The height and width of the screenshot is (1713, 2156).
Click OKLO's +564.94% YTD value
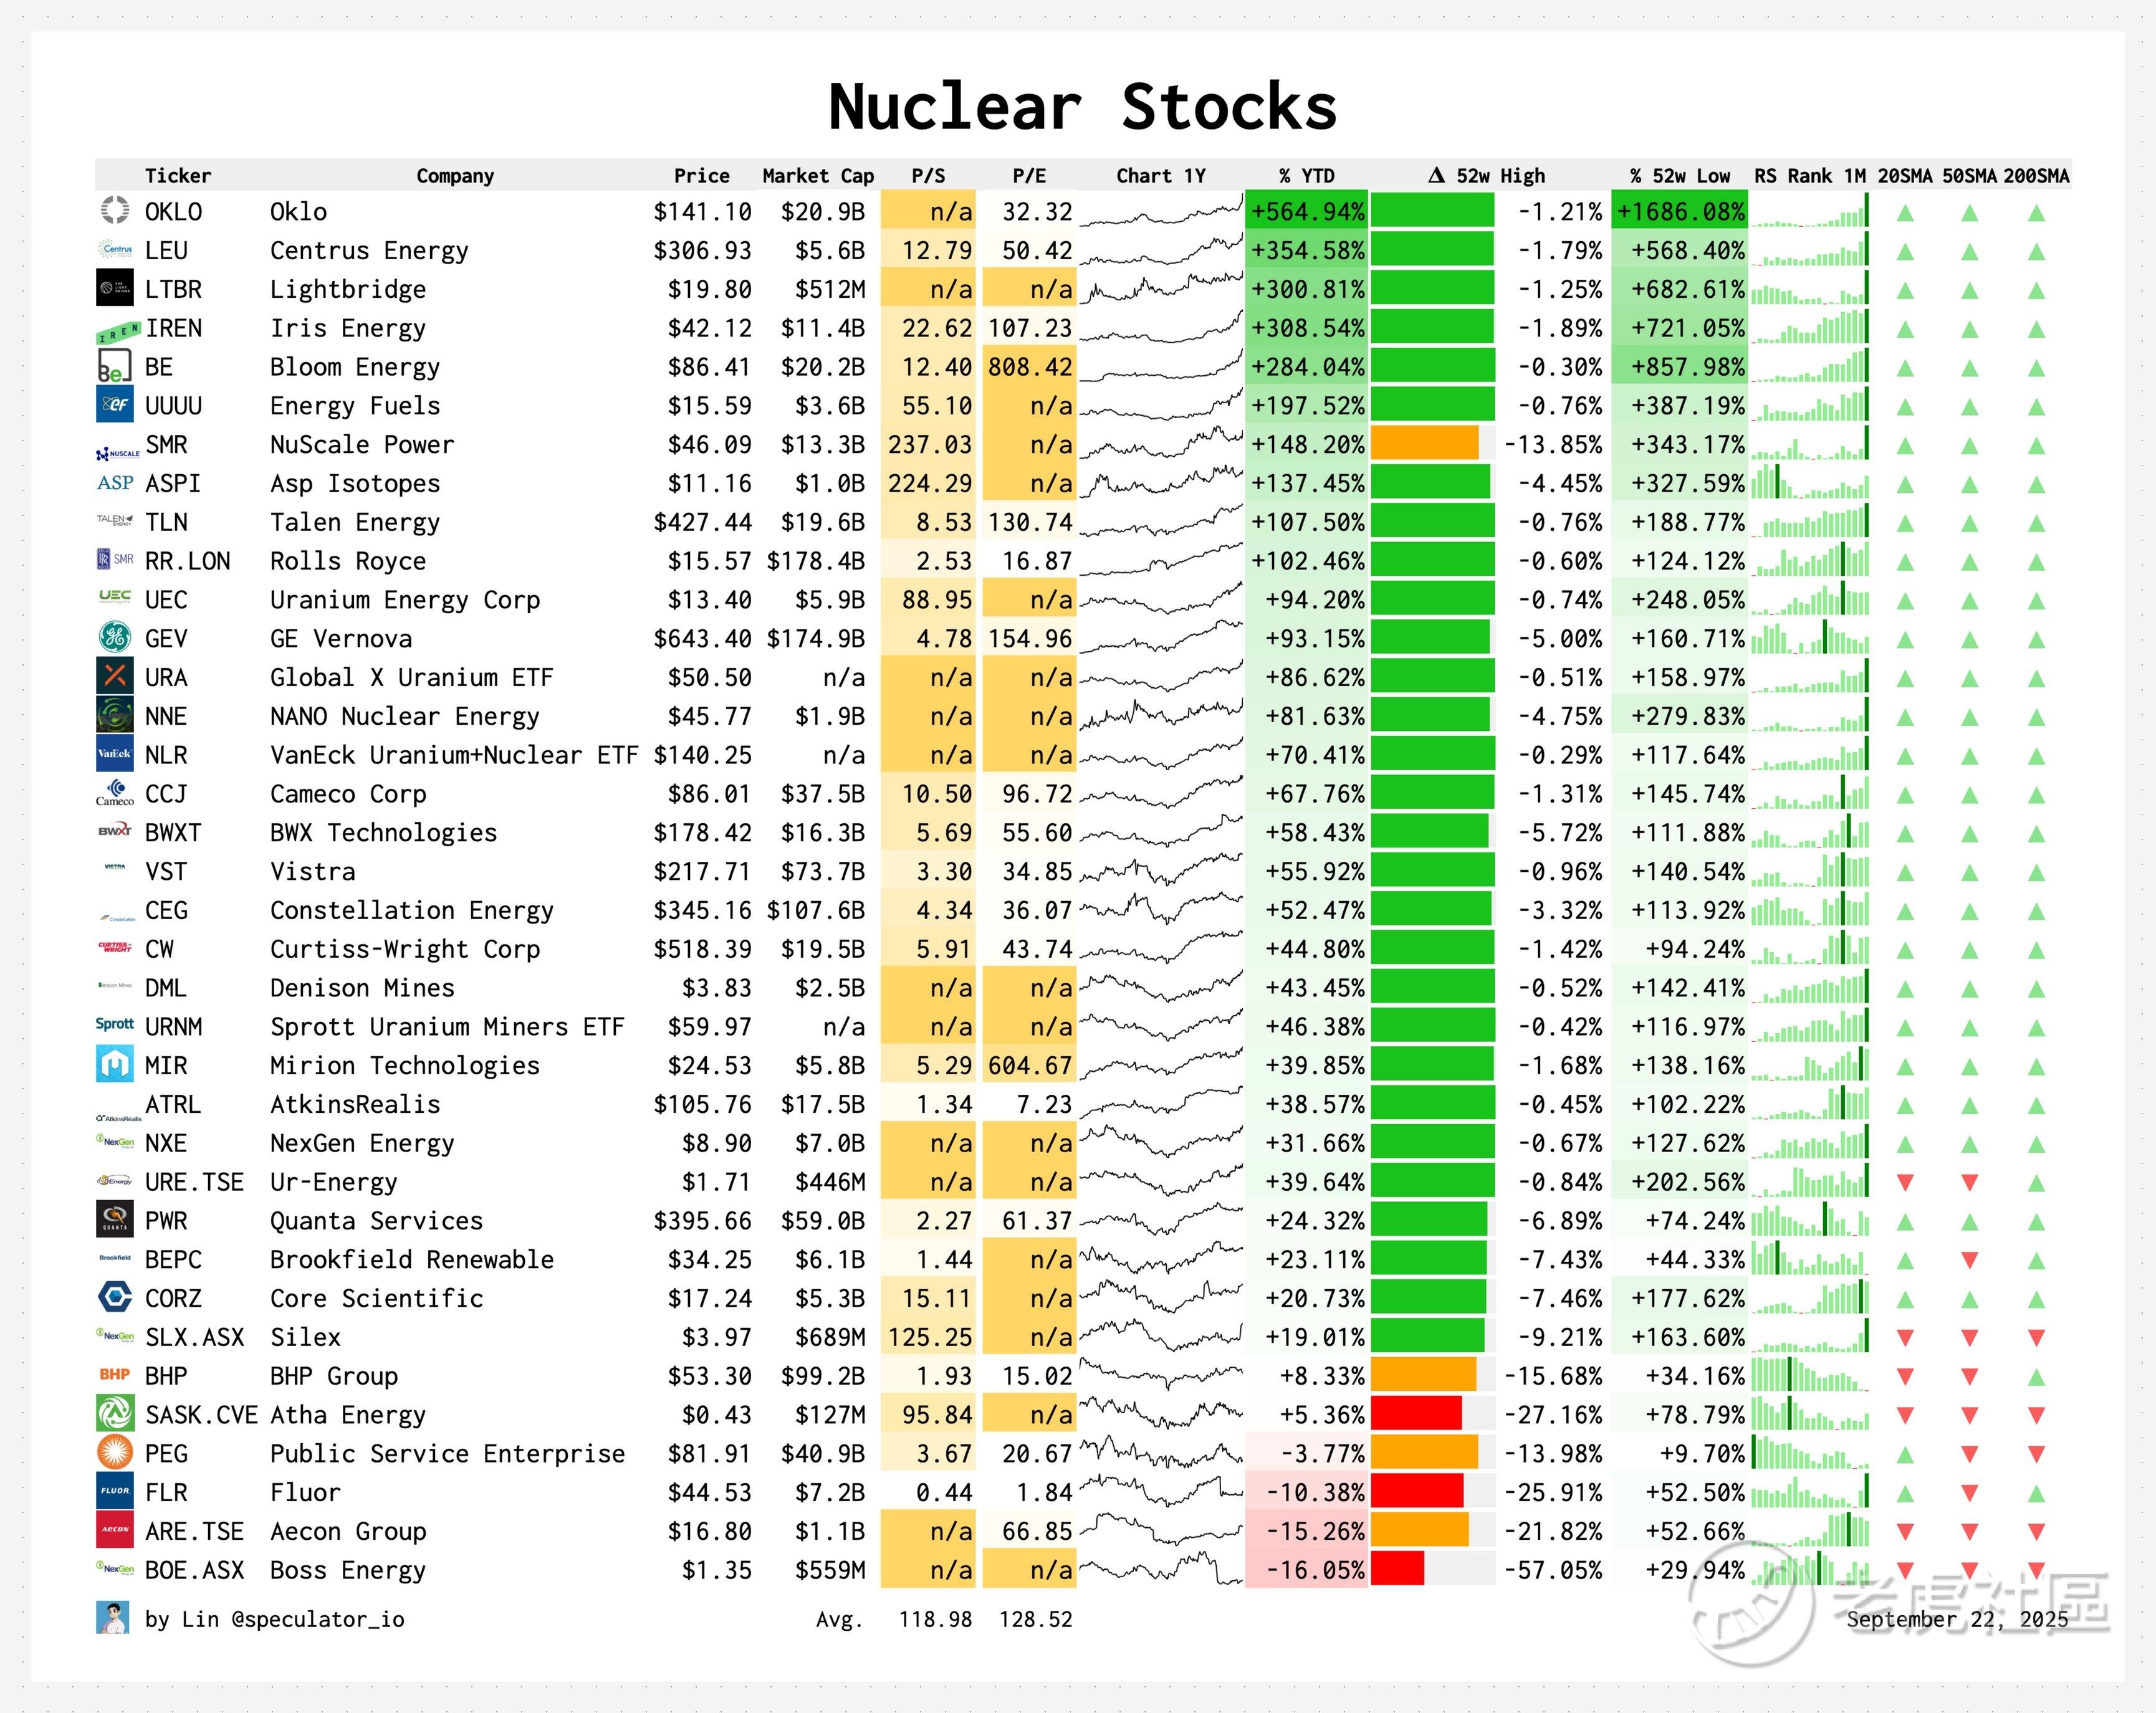1307,212
